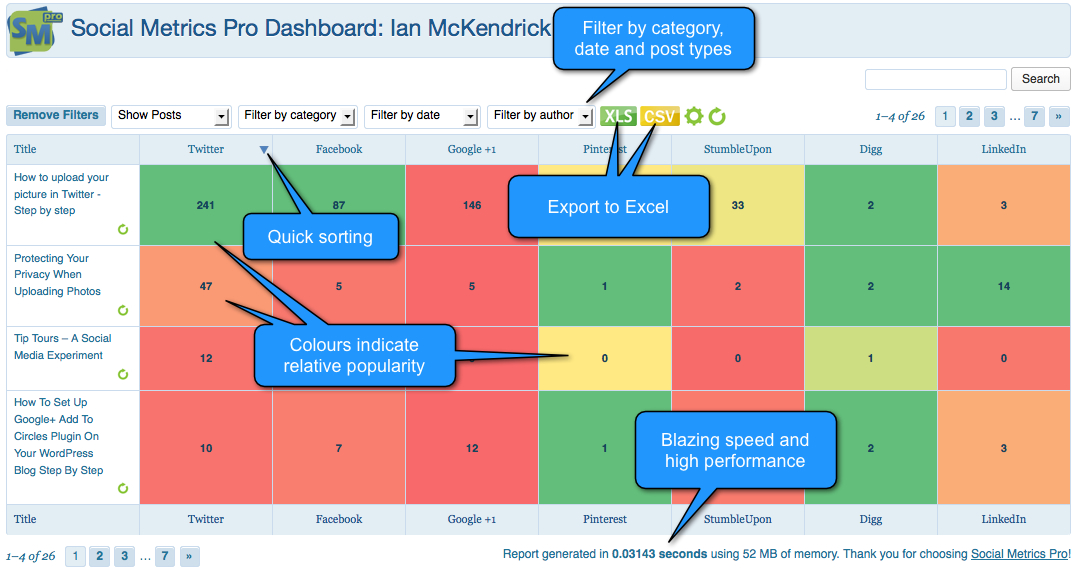
Task: Export the report with the XLS icon
Action: coord(618,116)
